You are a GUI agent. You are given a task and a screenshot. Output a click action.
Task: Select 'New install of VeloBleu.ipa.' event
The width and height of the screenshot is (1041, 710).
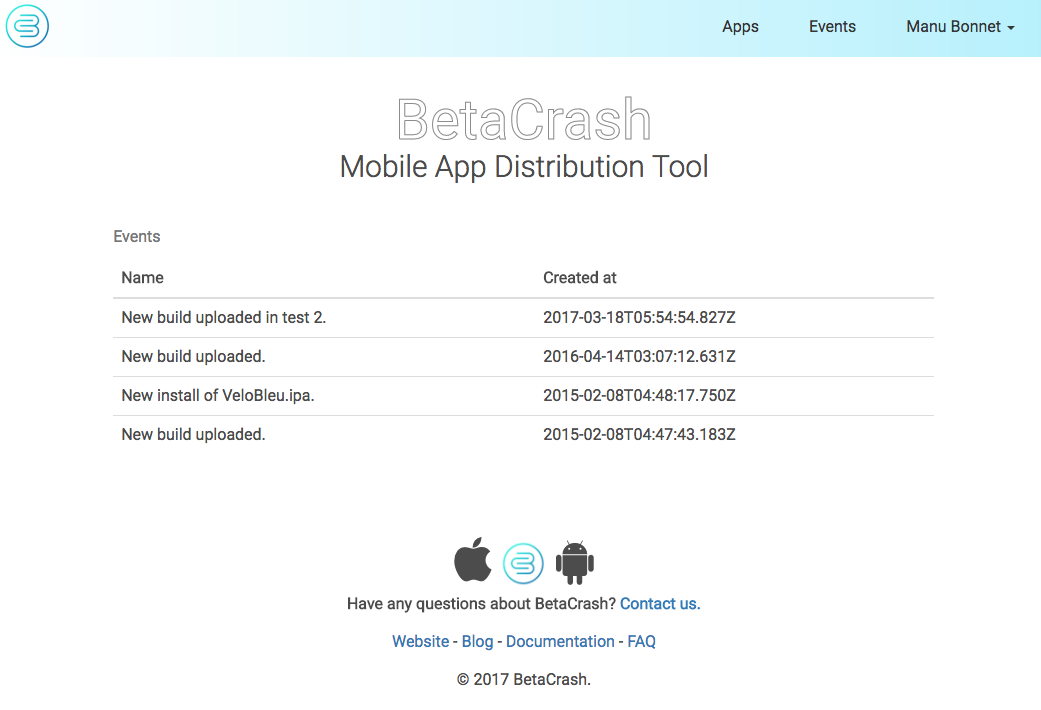218,396
